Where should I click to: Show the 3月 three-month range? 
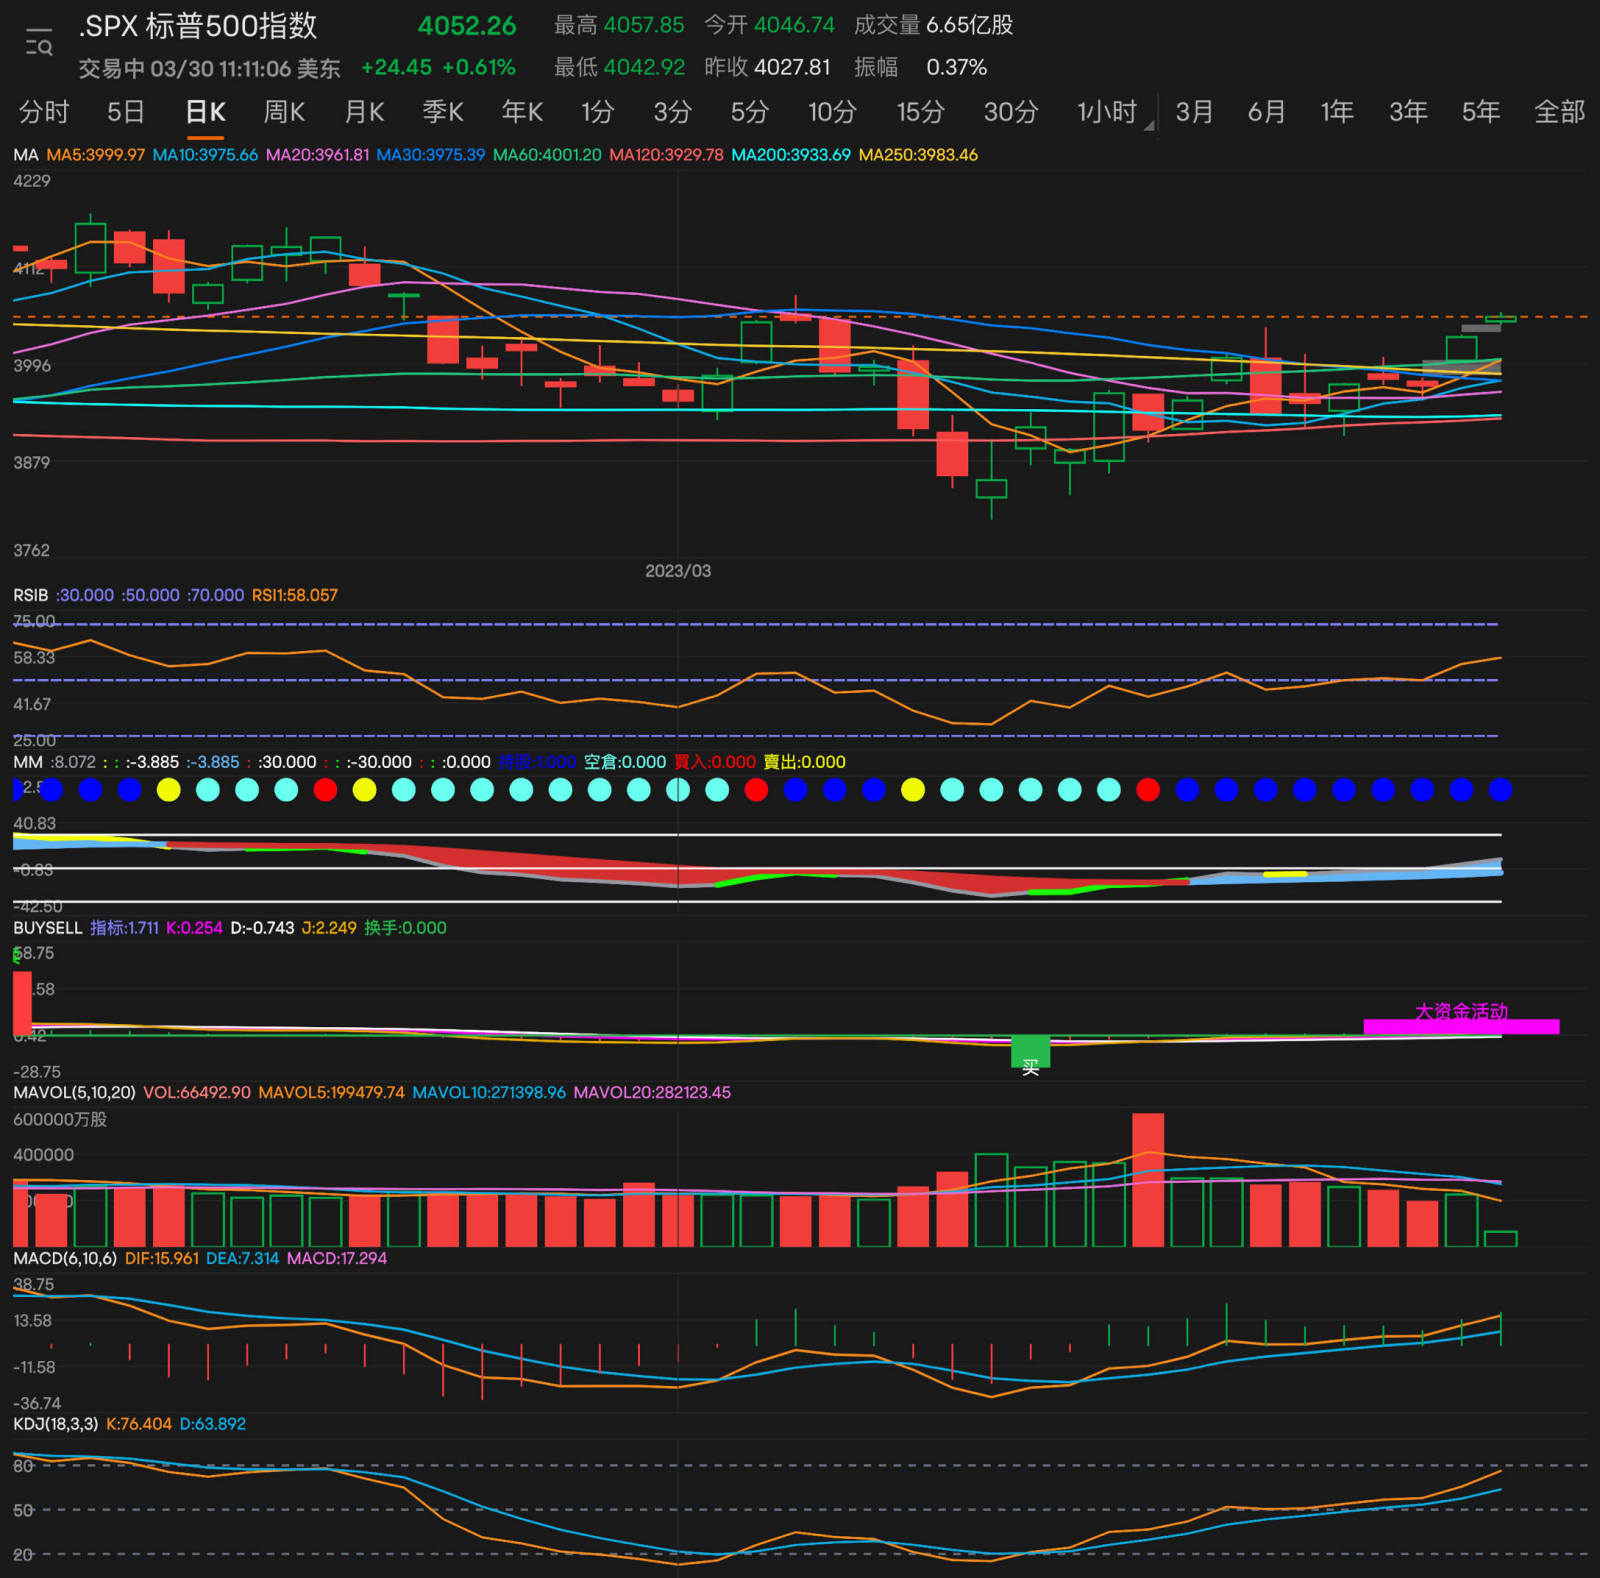coord(1194,112)
